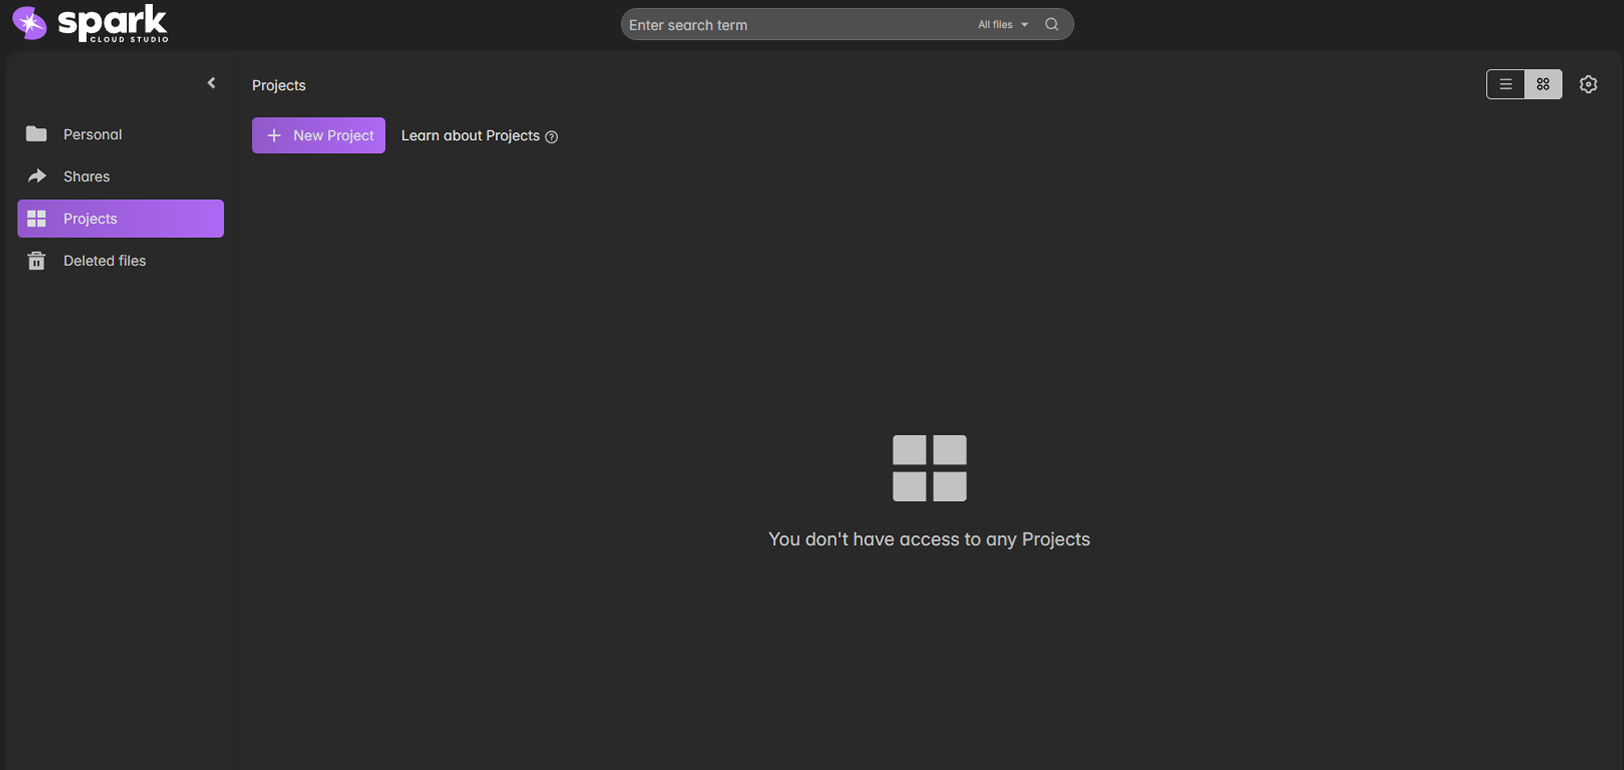Open settings with the gear icon
Screen dimensions: 1624x770
coord(1588,84)
